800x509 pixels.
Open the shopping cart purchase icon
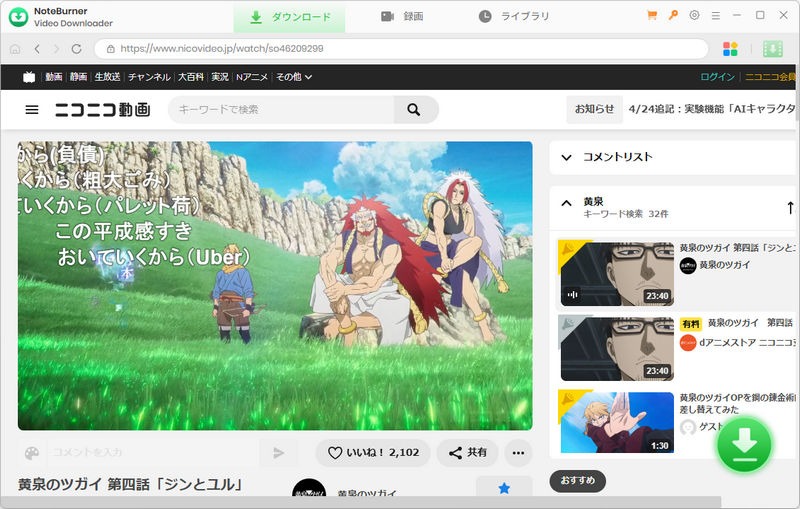(652, 15)
